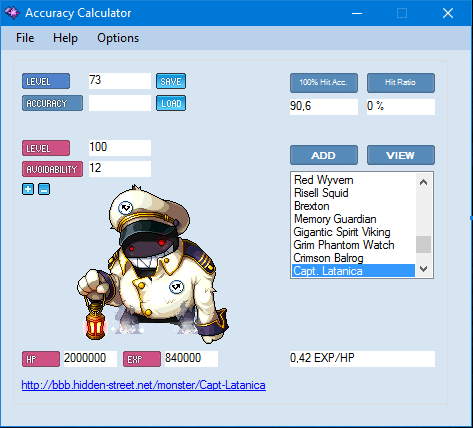Click the blue minus icon under Avoidability
This screenshot has width=473, height=428.
pos(44,189)
